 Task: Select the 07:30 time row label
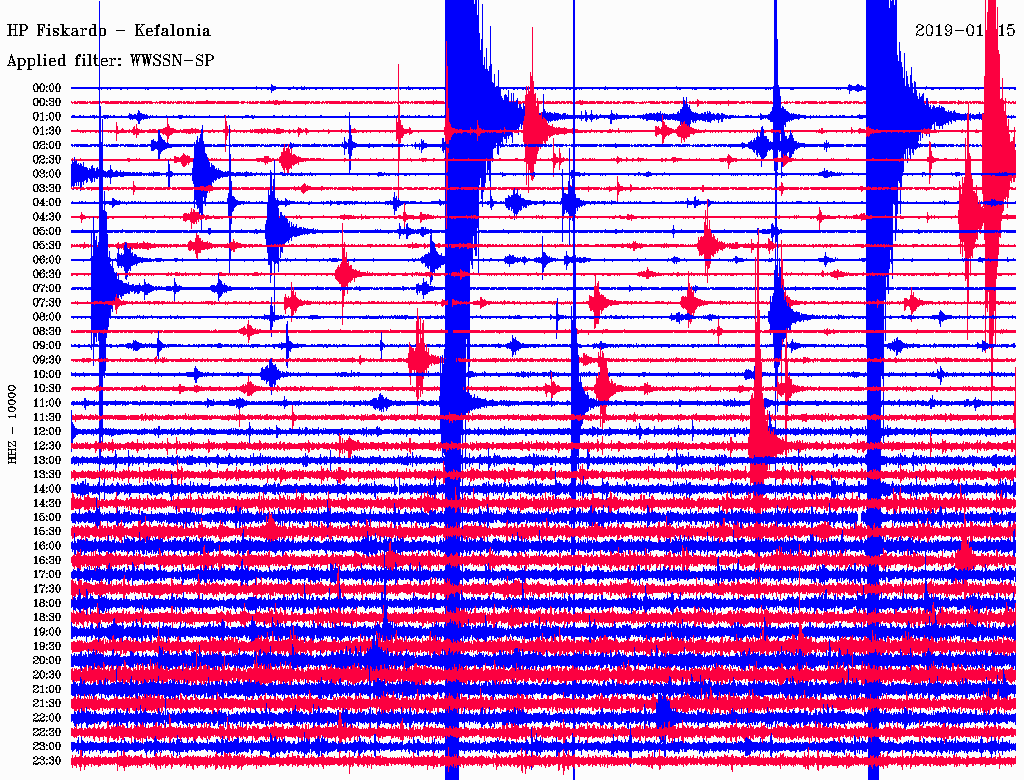click(47, 303)
